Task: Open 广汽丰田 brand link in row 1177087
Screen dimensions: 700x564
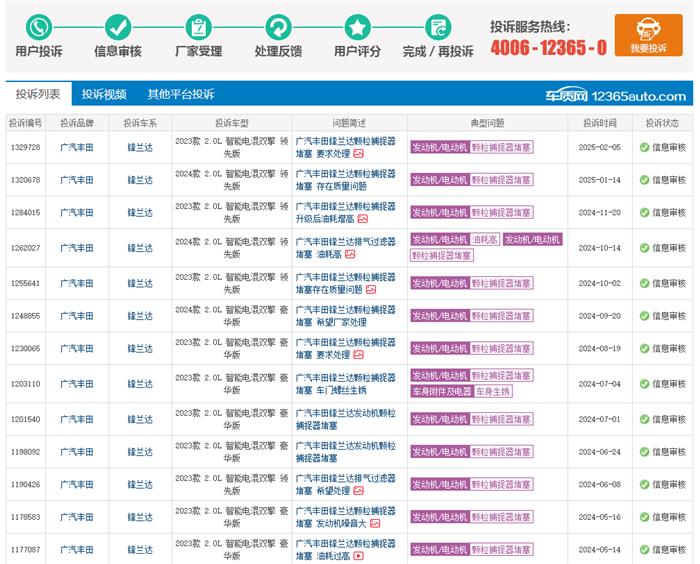Action: 77,549
